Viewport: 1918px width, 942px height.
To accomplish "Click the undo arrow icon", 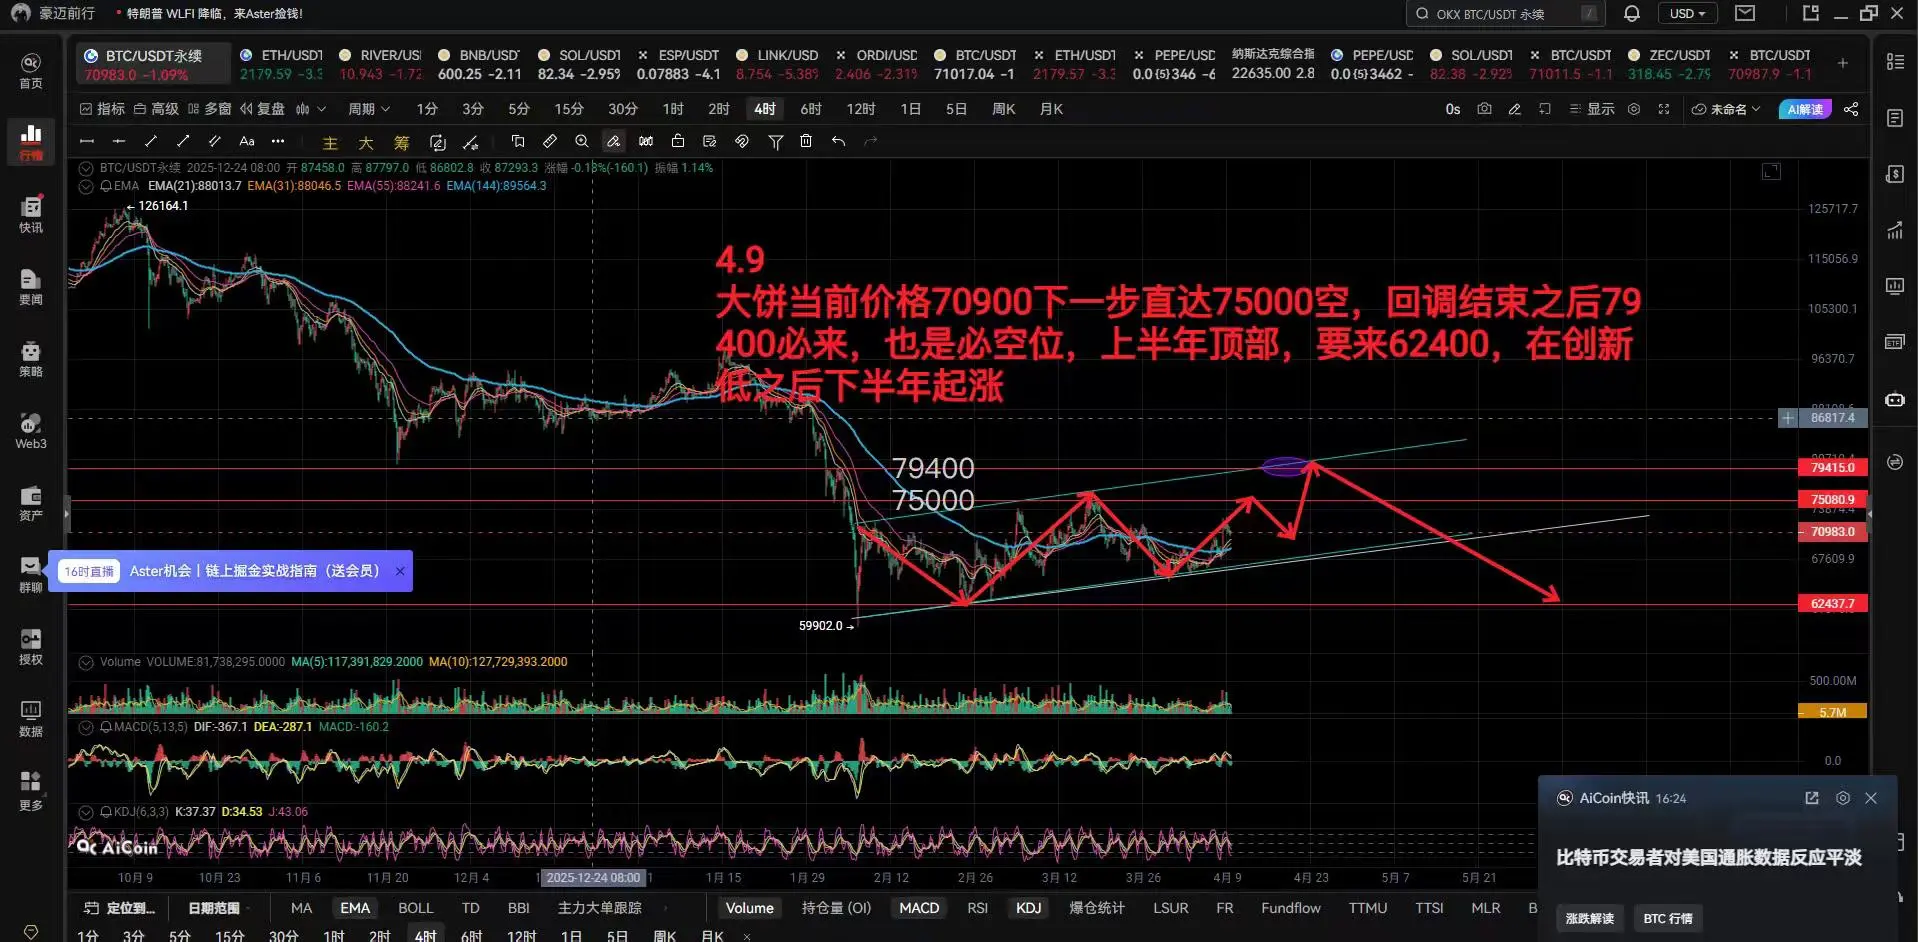I will tap(839, 141).
